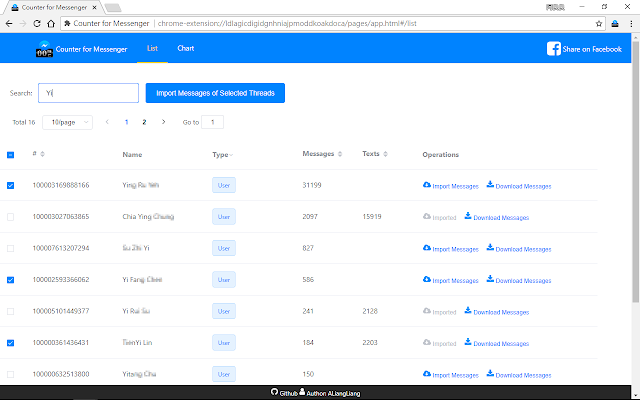Click Import Messages of Selected Threads button
This screenshot has height=400, width=640.
click(215, 93)
